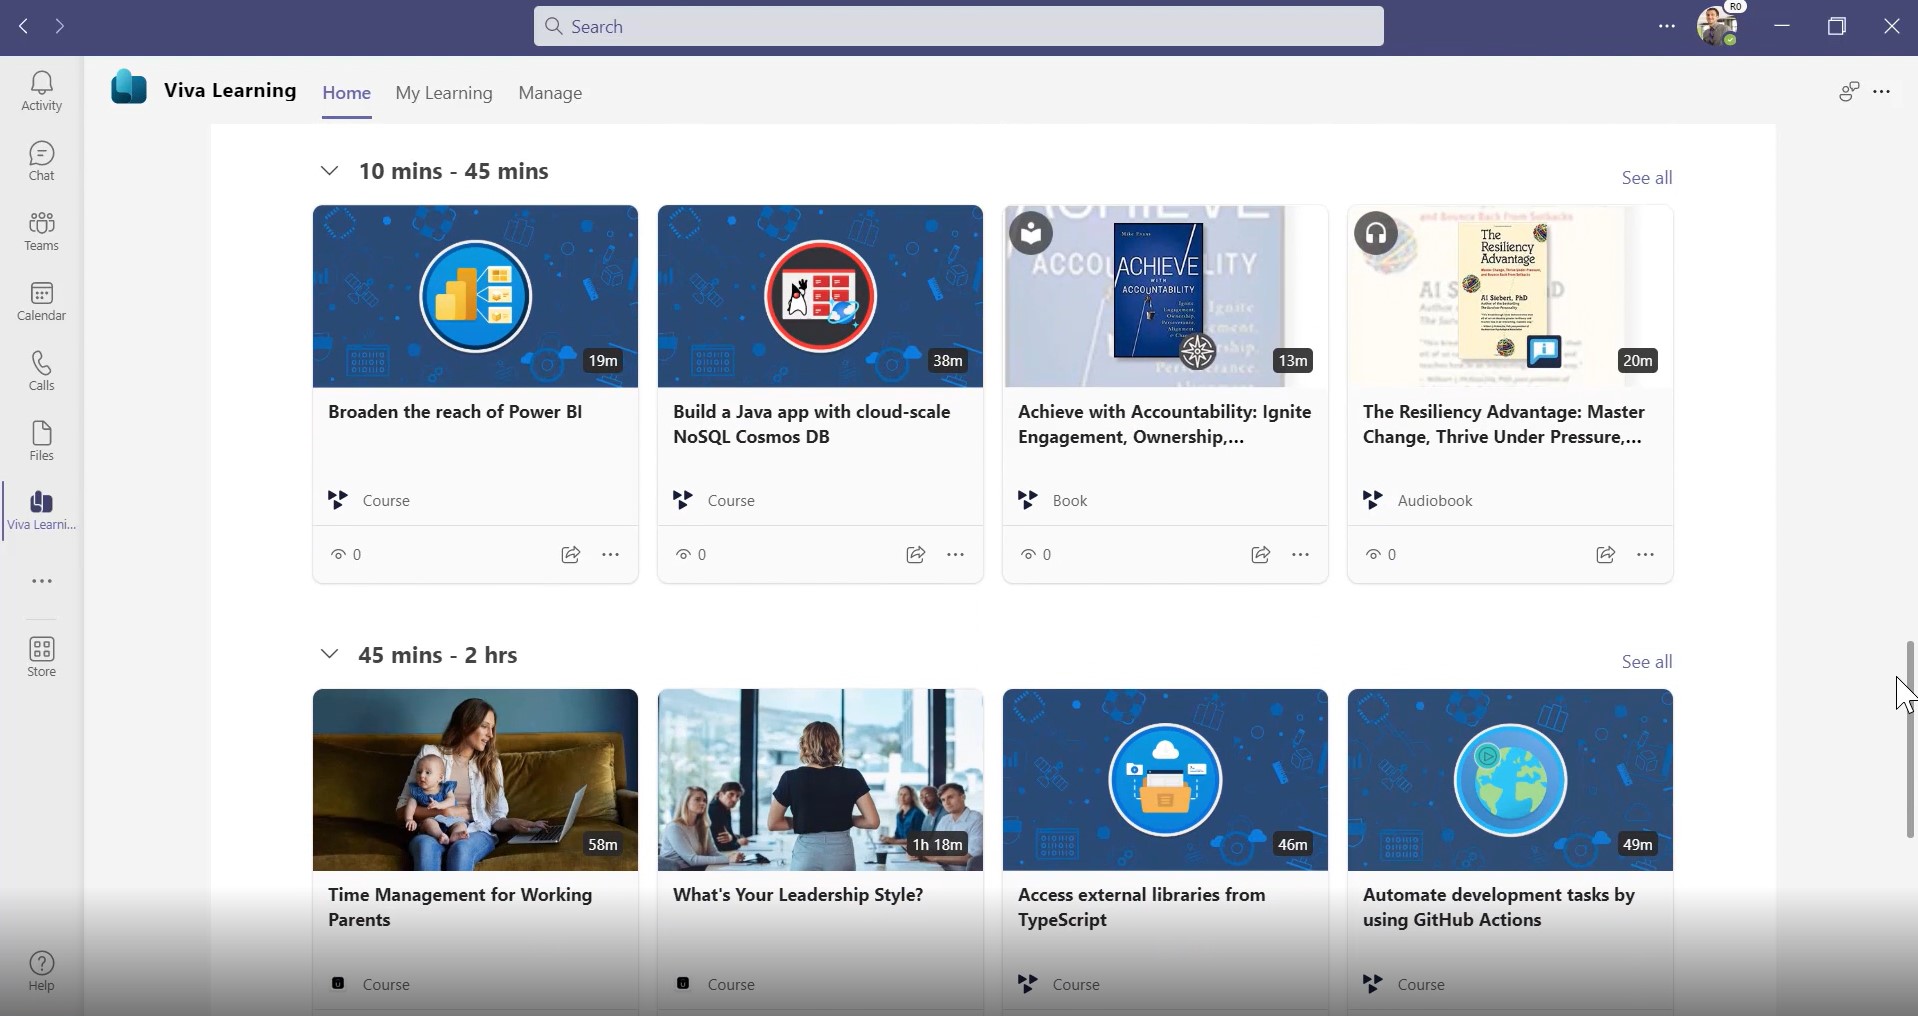Open Achieve with Accountability title link

[1165, 424]
